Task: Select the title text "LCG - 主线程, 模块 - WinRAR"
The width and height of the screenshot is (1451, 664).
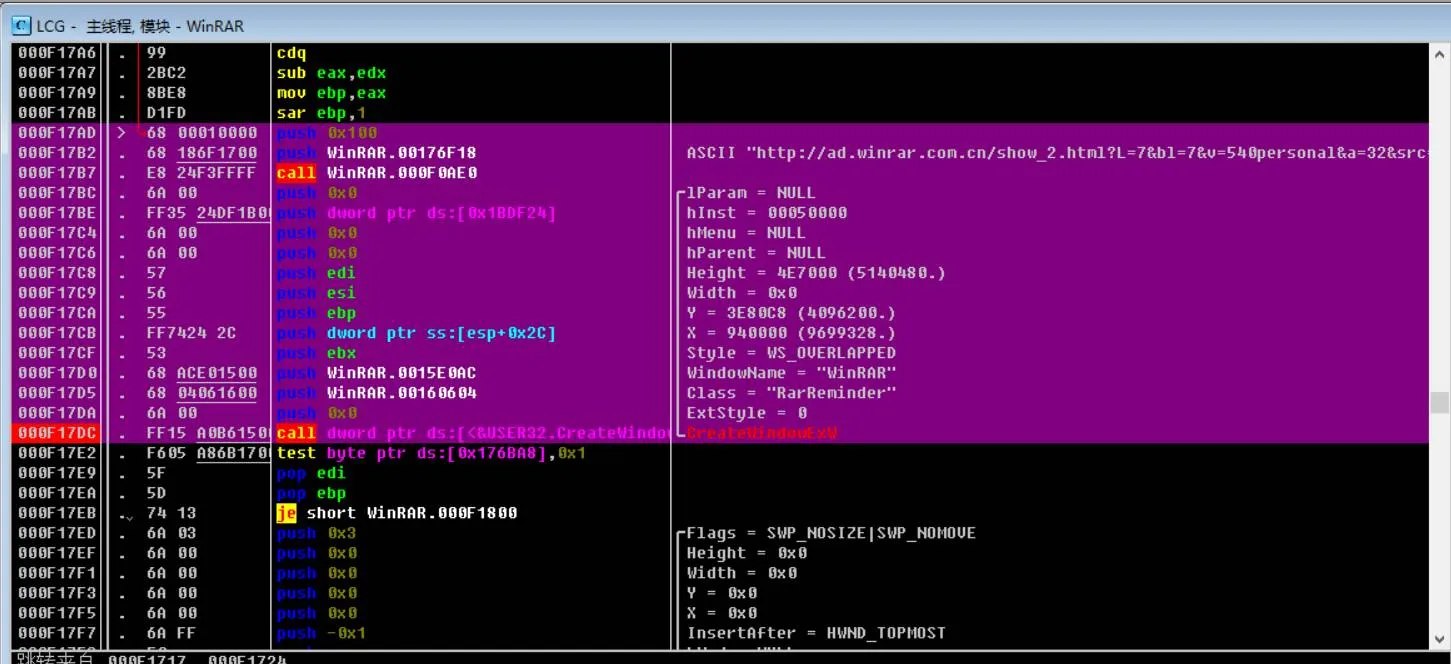Action: pyautogui.click(x=140, y=26)
